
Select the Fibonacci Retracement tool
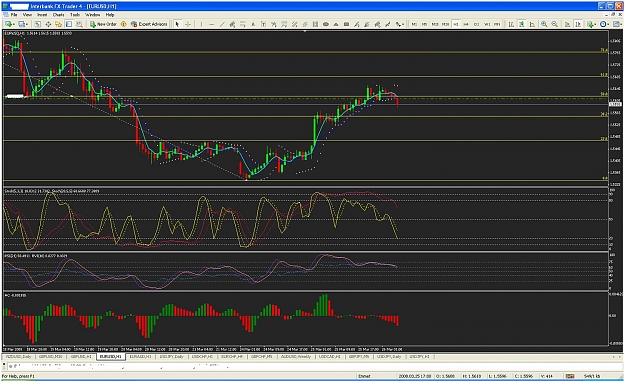[242, 24]
